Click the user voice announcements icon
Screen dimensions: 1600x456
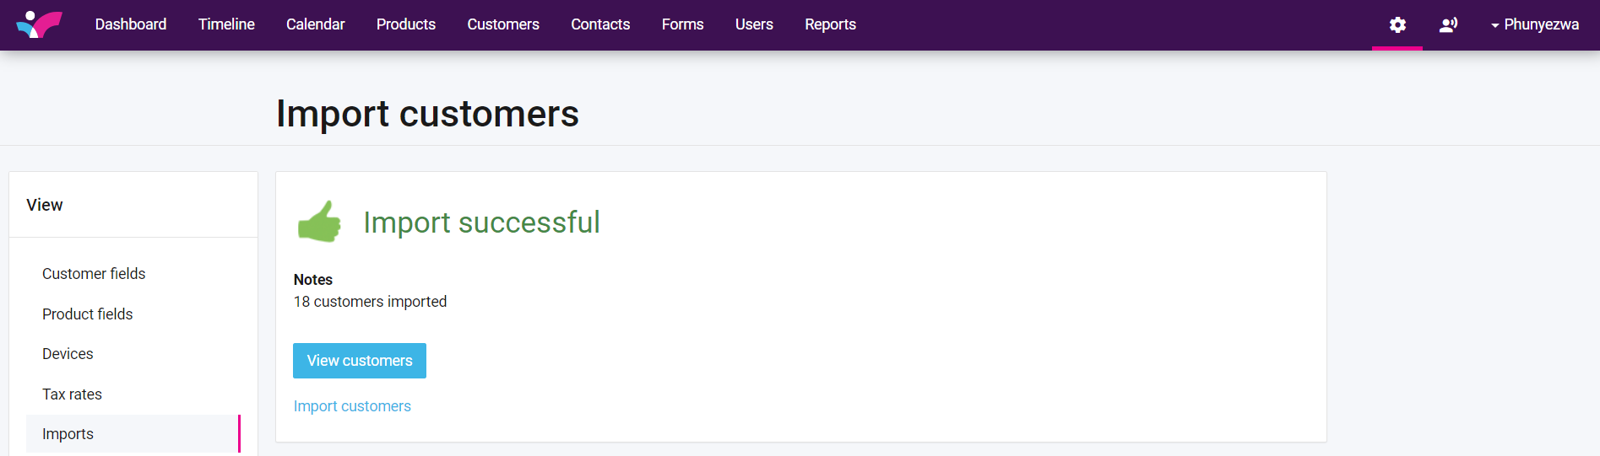point(1448,25)
